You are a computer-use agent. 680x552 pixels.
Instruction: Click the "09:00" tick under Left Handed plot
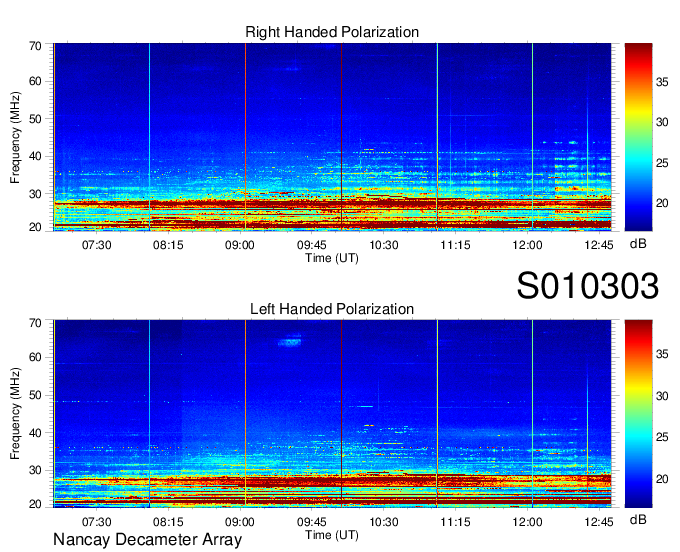click(x=240, y=522)
